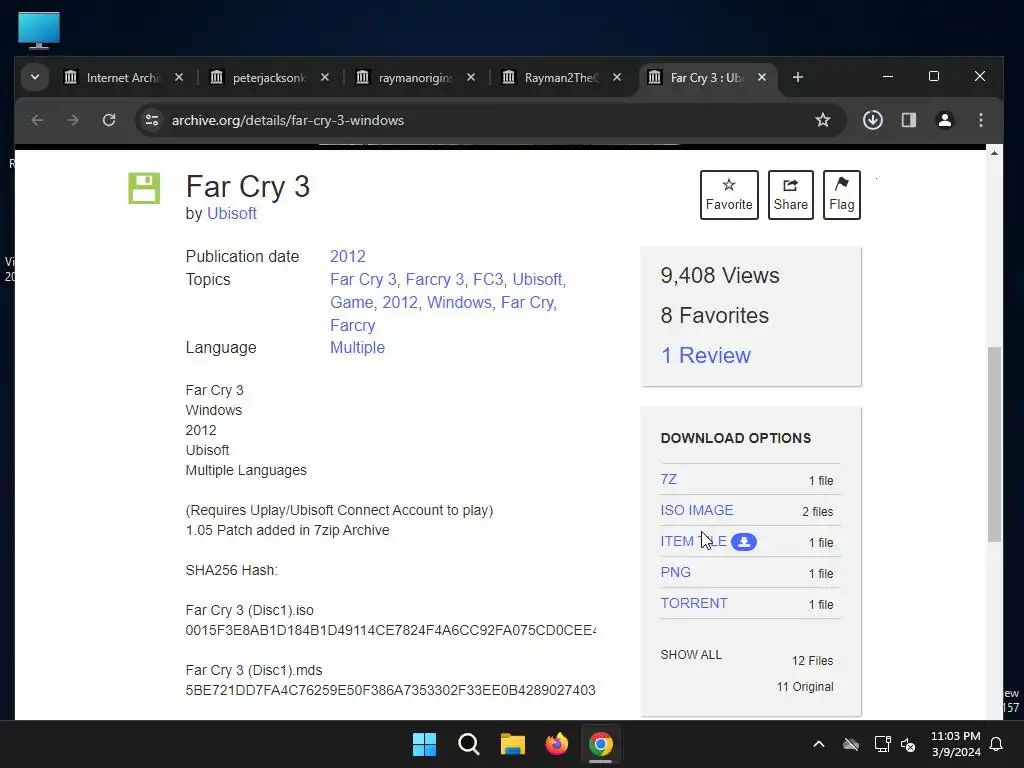Screen dimensions: 1024x768
Task: Click the network tray icon
Action: (882, 744)
